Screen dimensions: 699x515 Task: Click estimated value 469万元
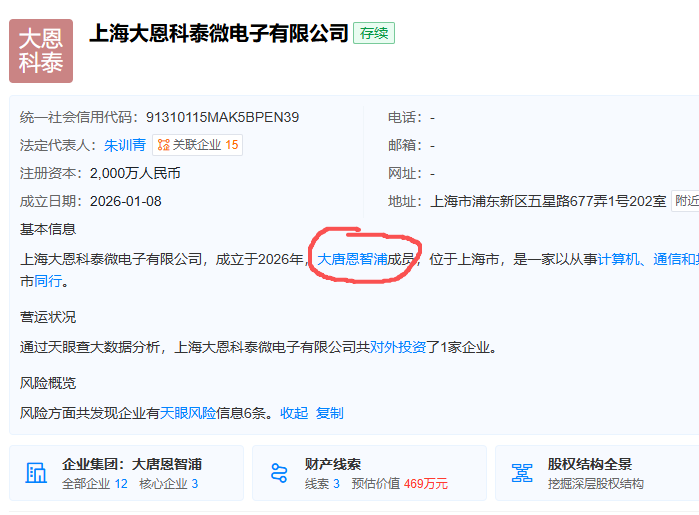[426, 484]
